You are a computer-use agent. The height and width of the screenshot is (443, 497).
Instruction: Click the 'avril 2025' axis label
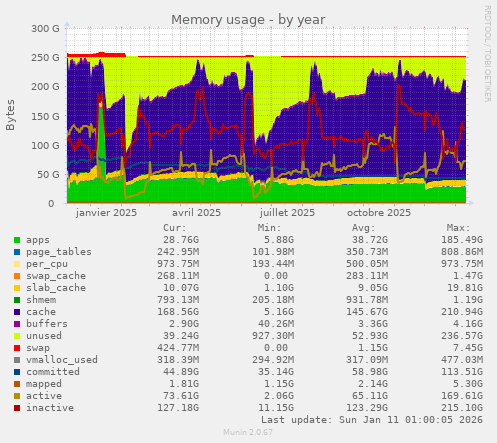pos(196,213)
